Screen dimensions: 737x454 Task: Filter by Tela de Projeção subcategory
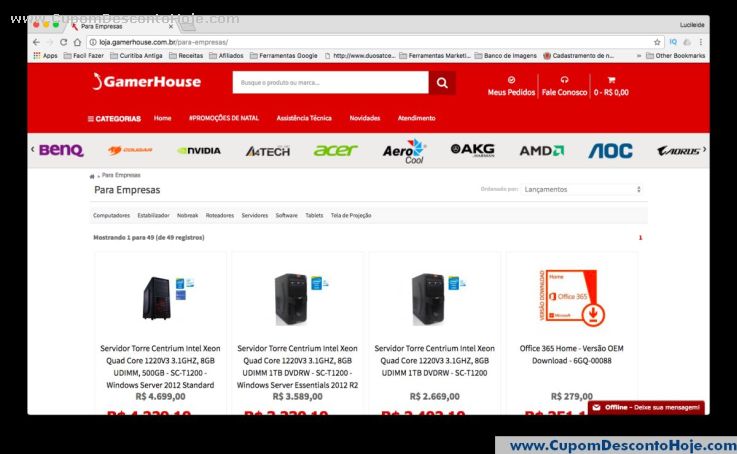tap(351, 216)
